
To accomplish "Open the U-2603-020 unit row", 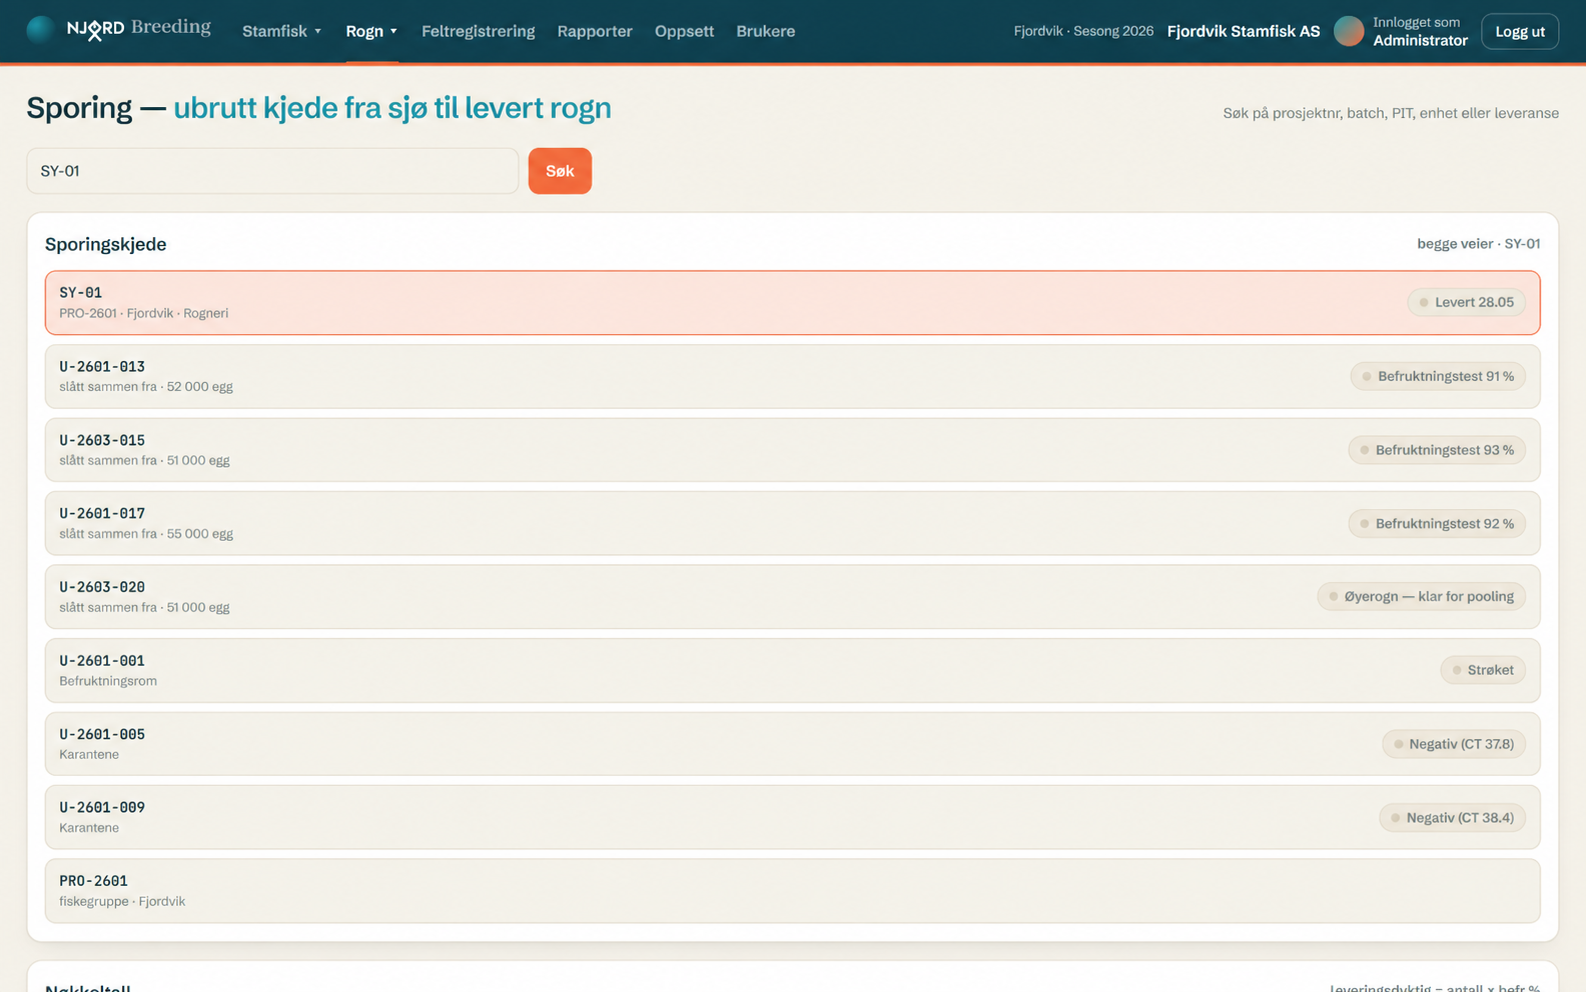I will [792, 596].
